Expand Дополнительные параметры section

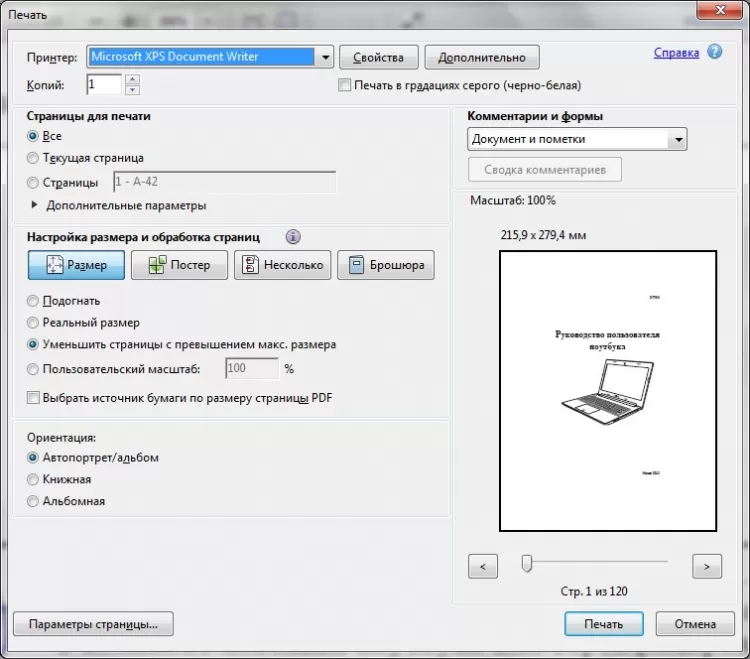tap(33, 205)
